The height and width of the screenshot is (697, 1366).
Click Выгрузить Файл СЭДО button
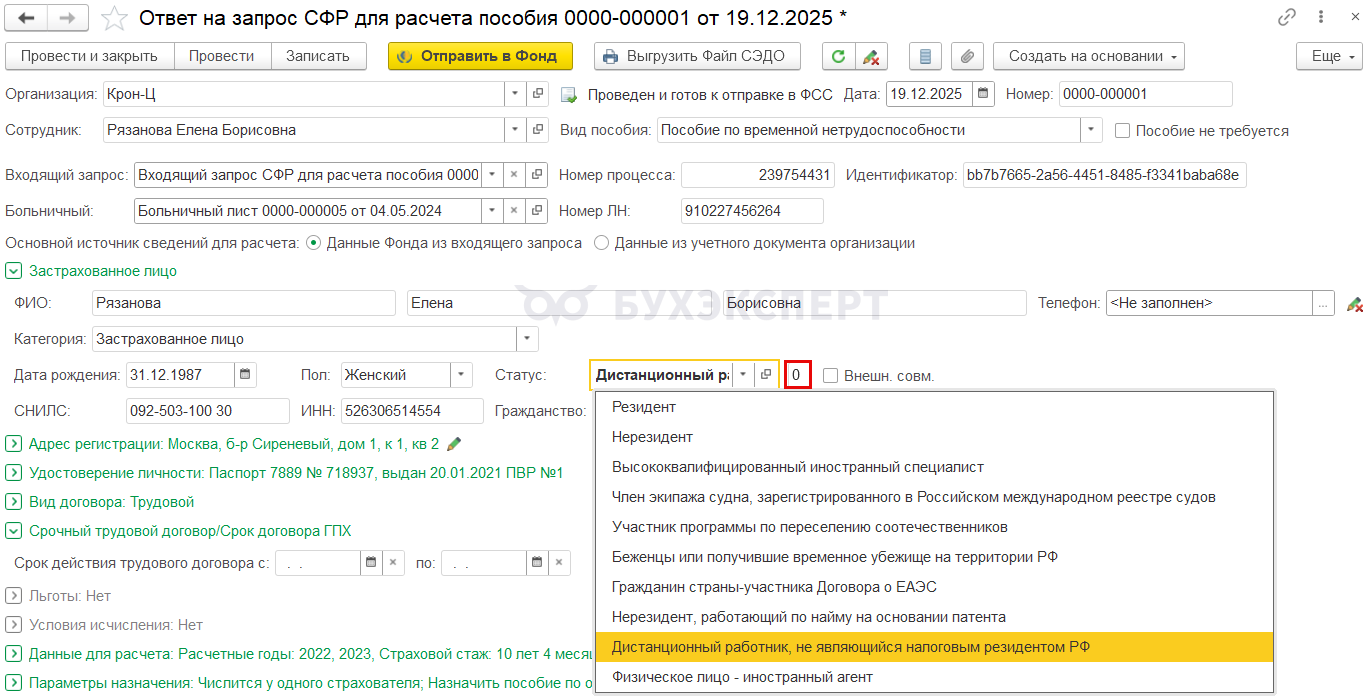(x=697, y=56)
